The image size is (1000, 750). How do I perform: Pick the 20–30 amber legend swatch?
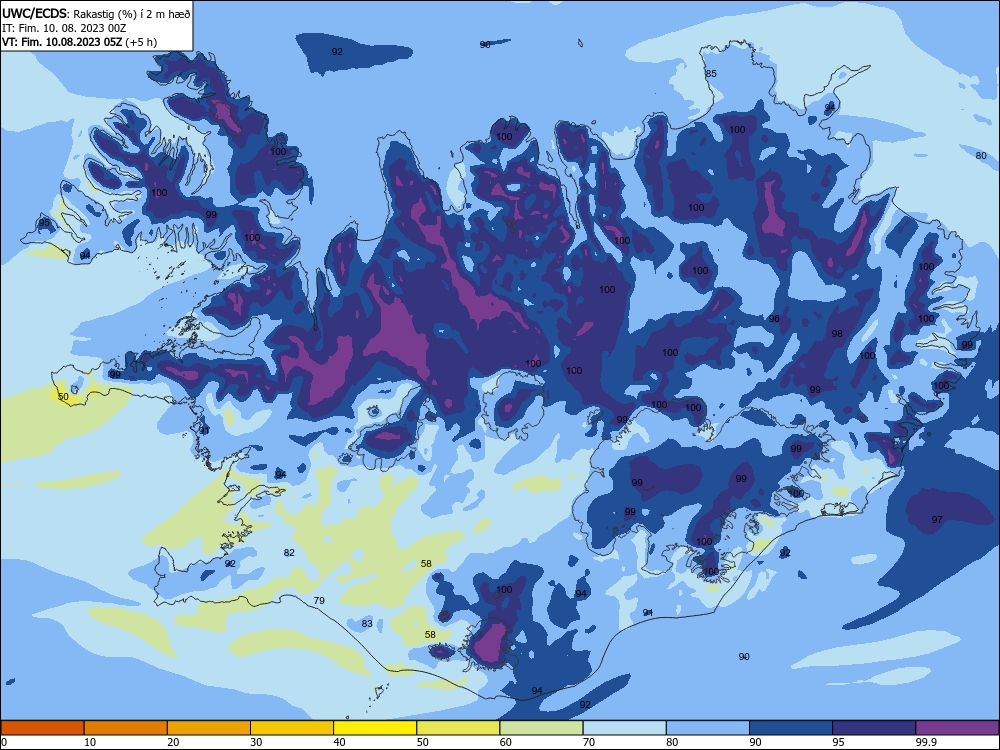209,728
